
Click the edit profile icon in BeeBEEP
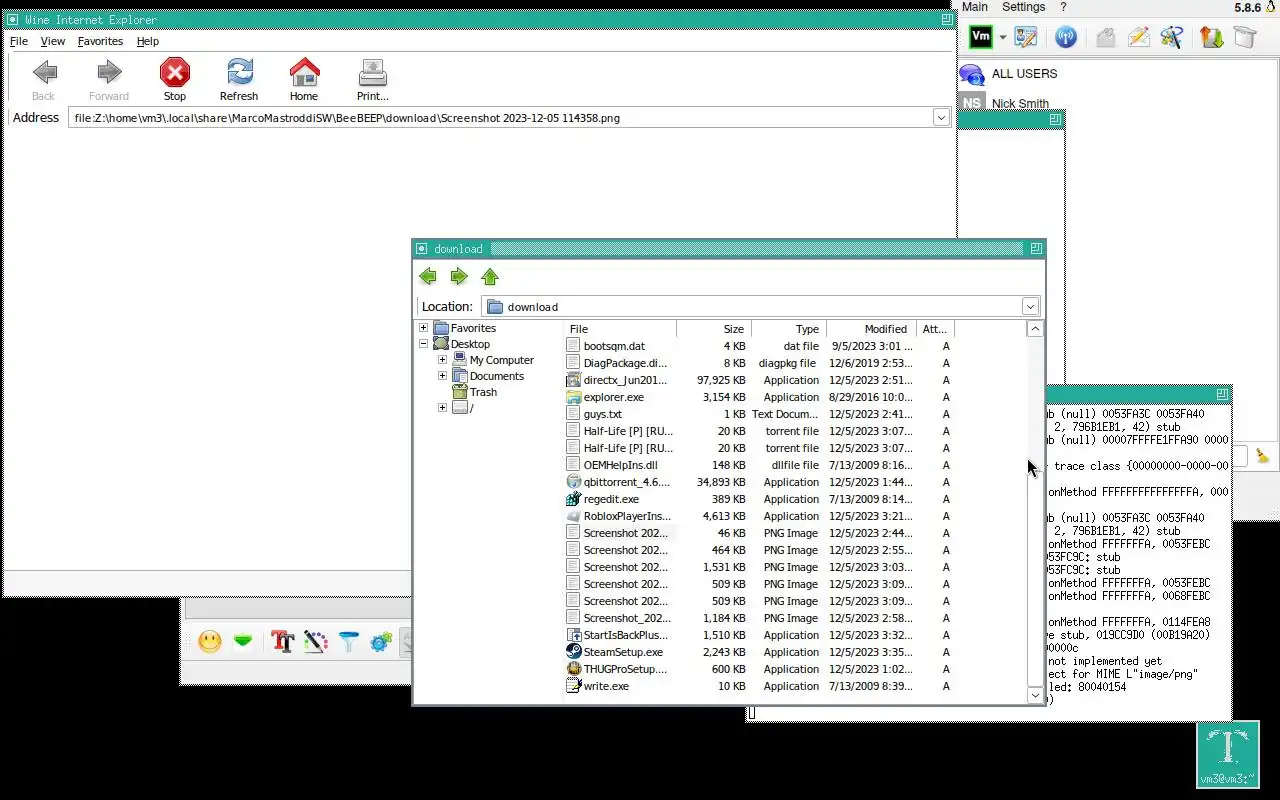coord(1025,37)
